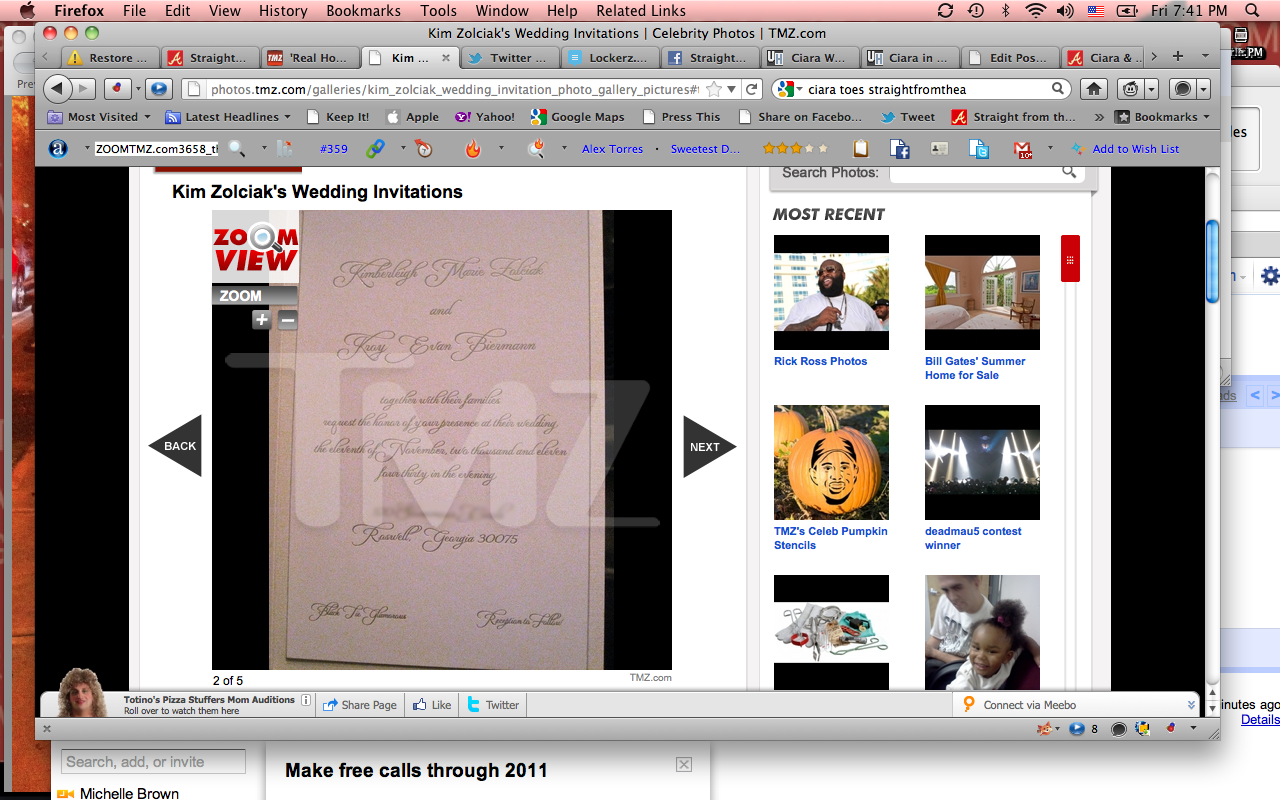The image size is (1280, 800).
Task: Bookmark this page with the star icon
Action: point(714,89)
